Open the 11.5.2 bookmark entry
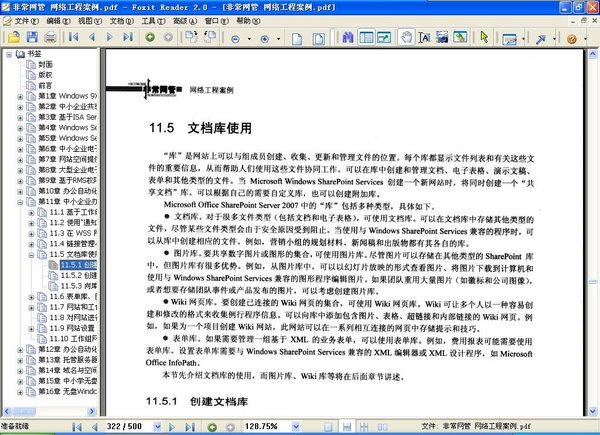 pos(78,275)
